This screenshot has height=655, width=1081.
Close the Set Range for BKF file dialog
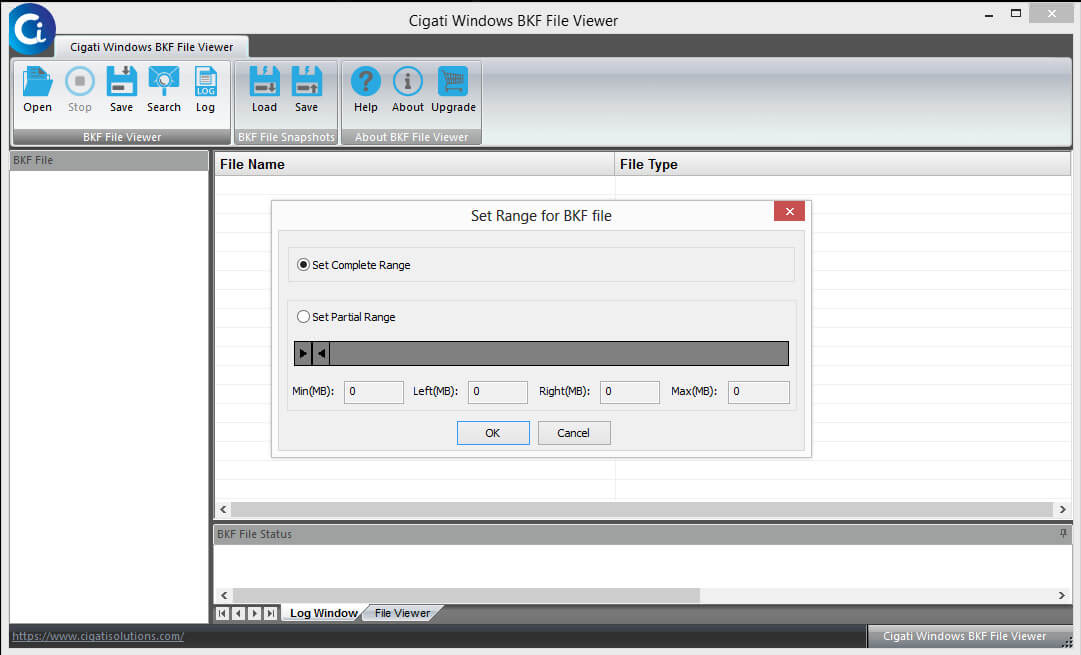[x=789, y=211]
